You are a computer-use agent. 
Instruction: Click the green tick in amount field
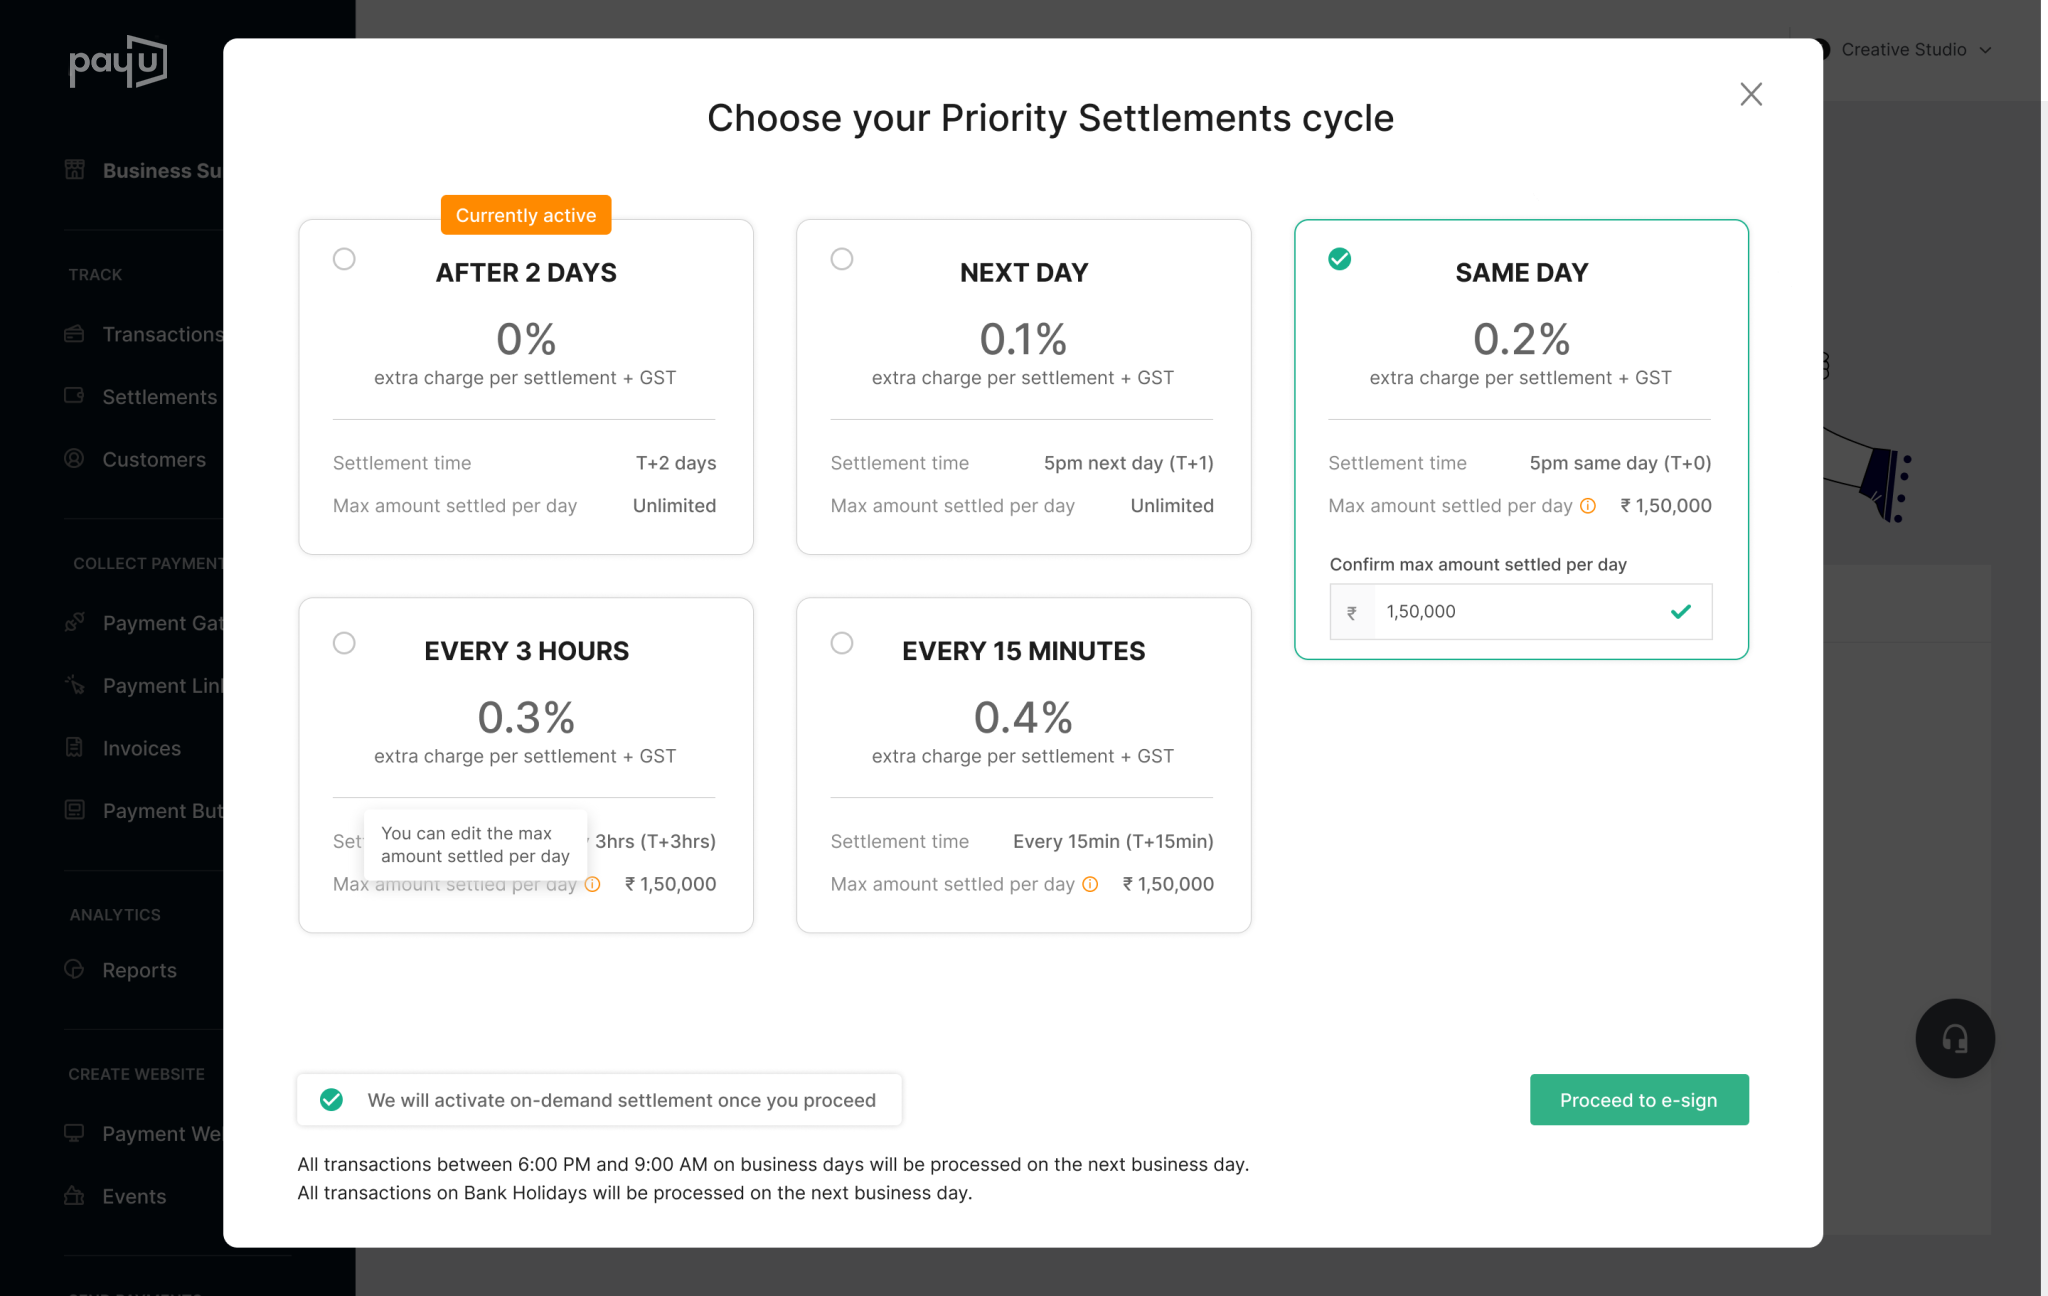coord(1681,611)
